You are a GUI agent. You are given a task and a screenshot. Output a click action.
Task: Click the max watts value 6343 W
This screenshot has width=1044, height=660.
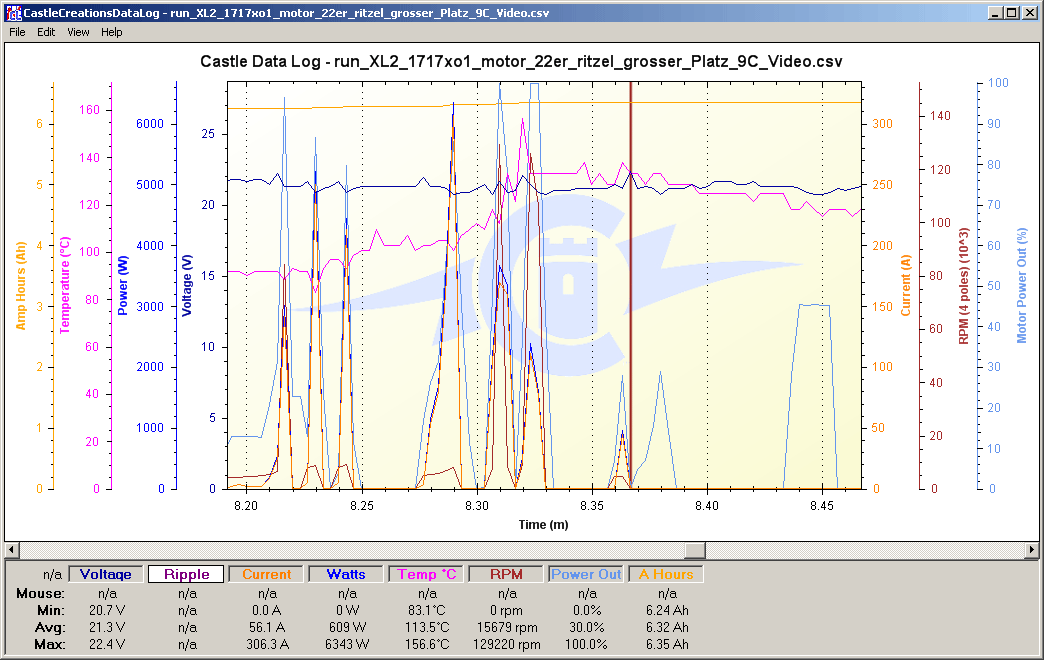[346, 645]
